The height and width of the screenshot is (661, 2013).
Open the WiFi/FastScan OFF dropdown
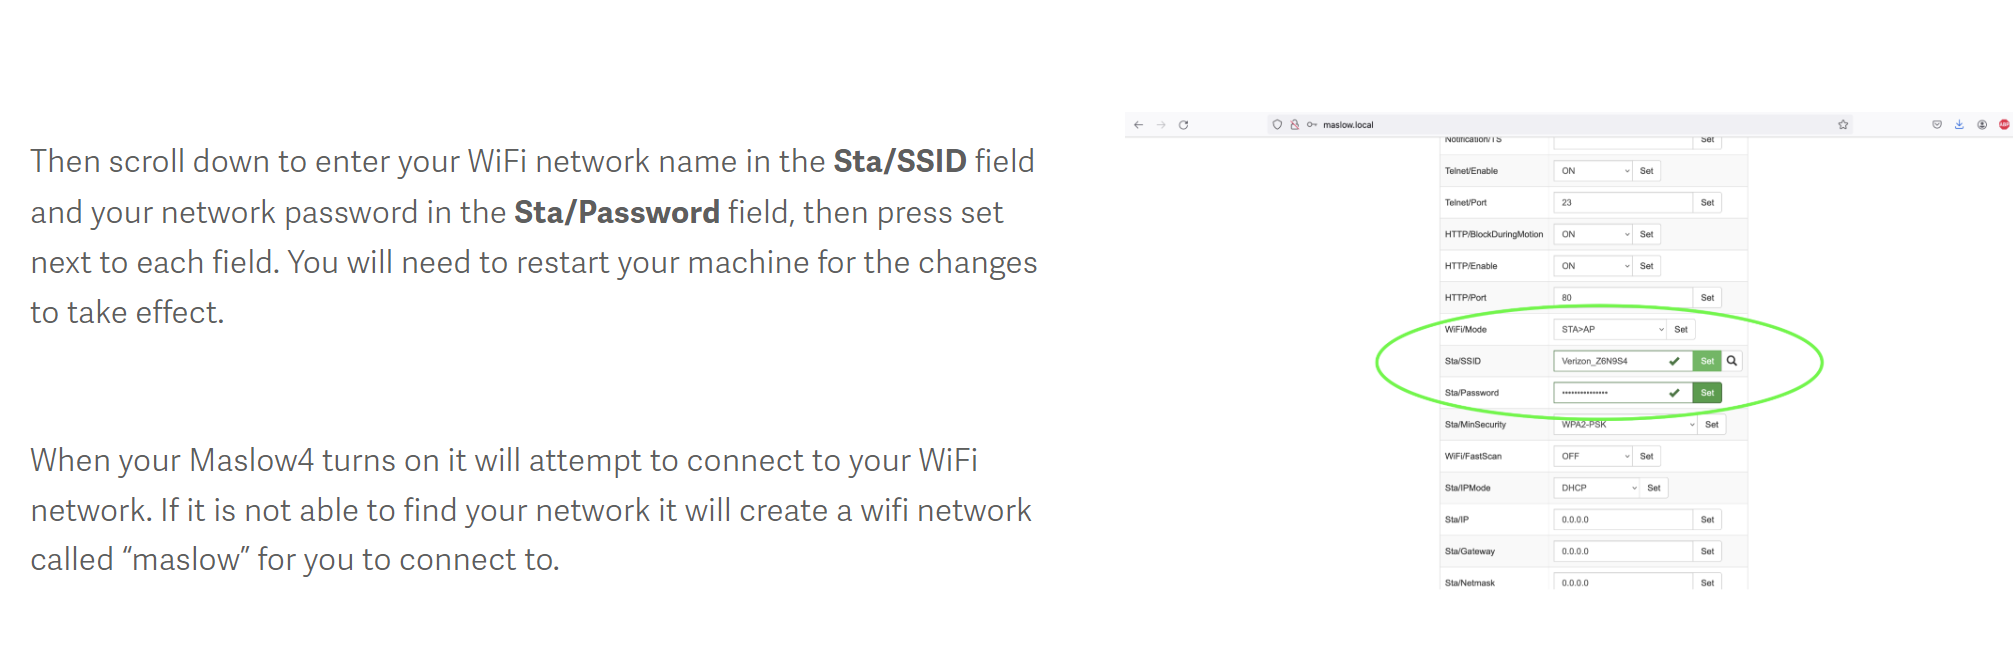point(1593,456)
